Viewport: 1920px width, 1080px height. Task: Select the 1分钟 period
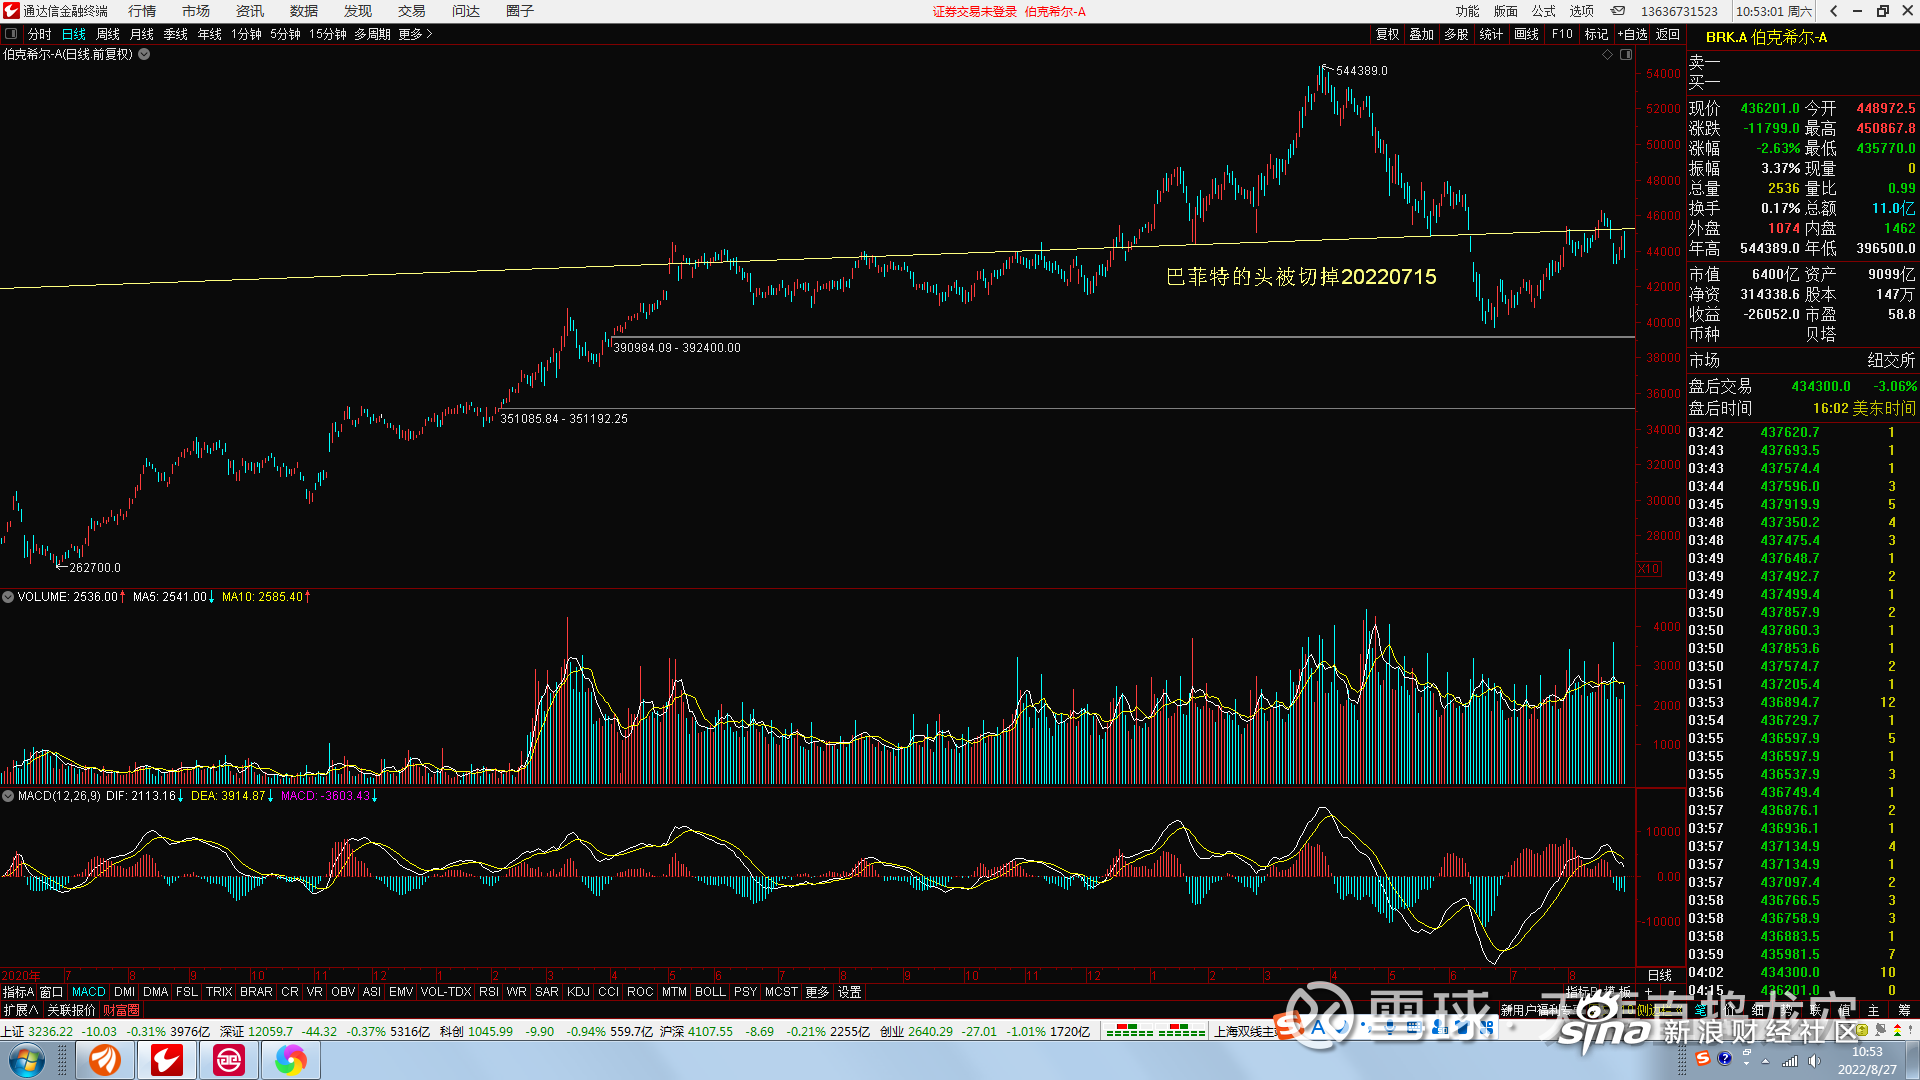point(246,34)
